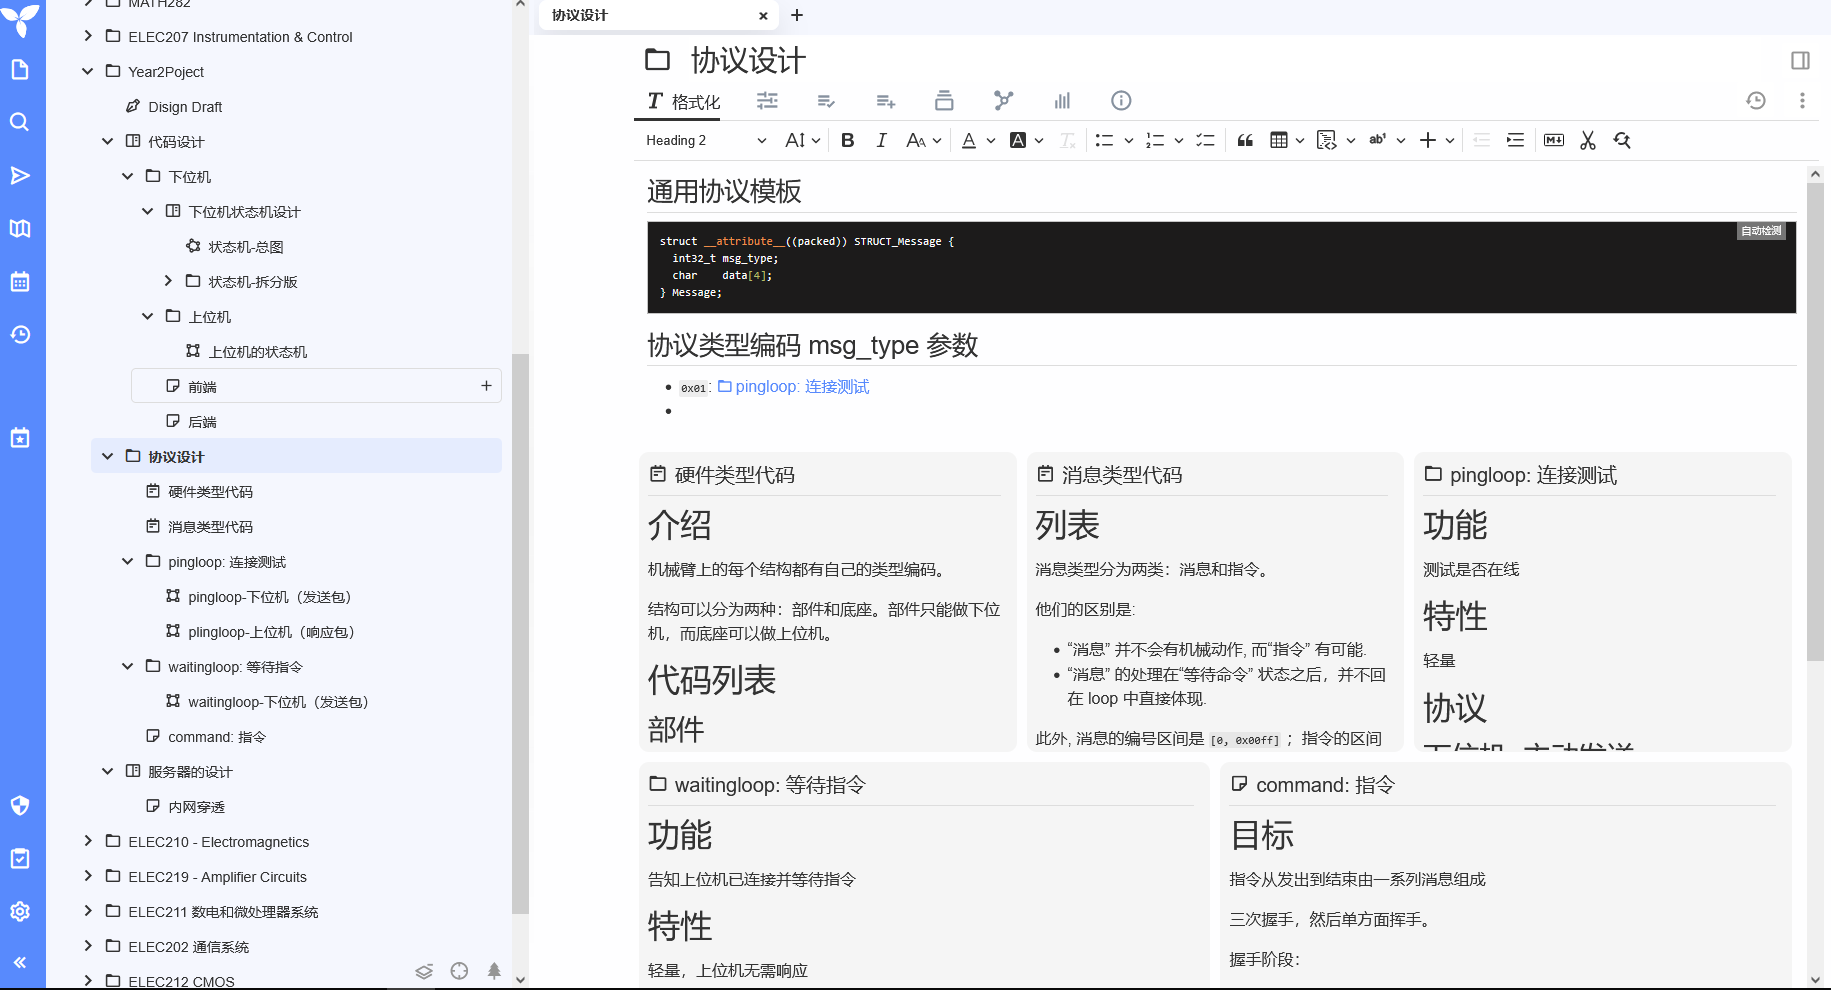
Task: Toggle bold formatting
Action: 847,140
